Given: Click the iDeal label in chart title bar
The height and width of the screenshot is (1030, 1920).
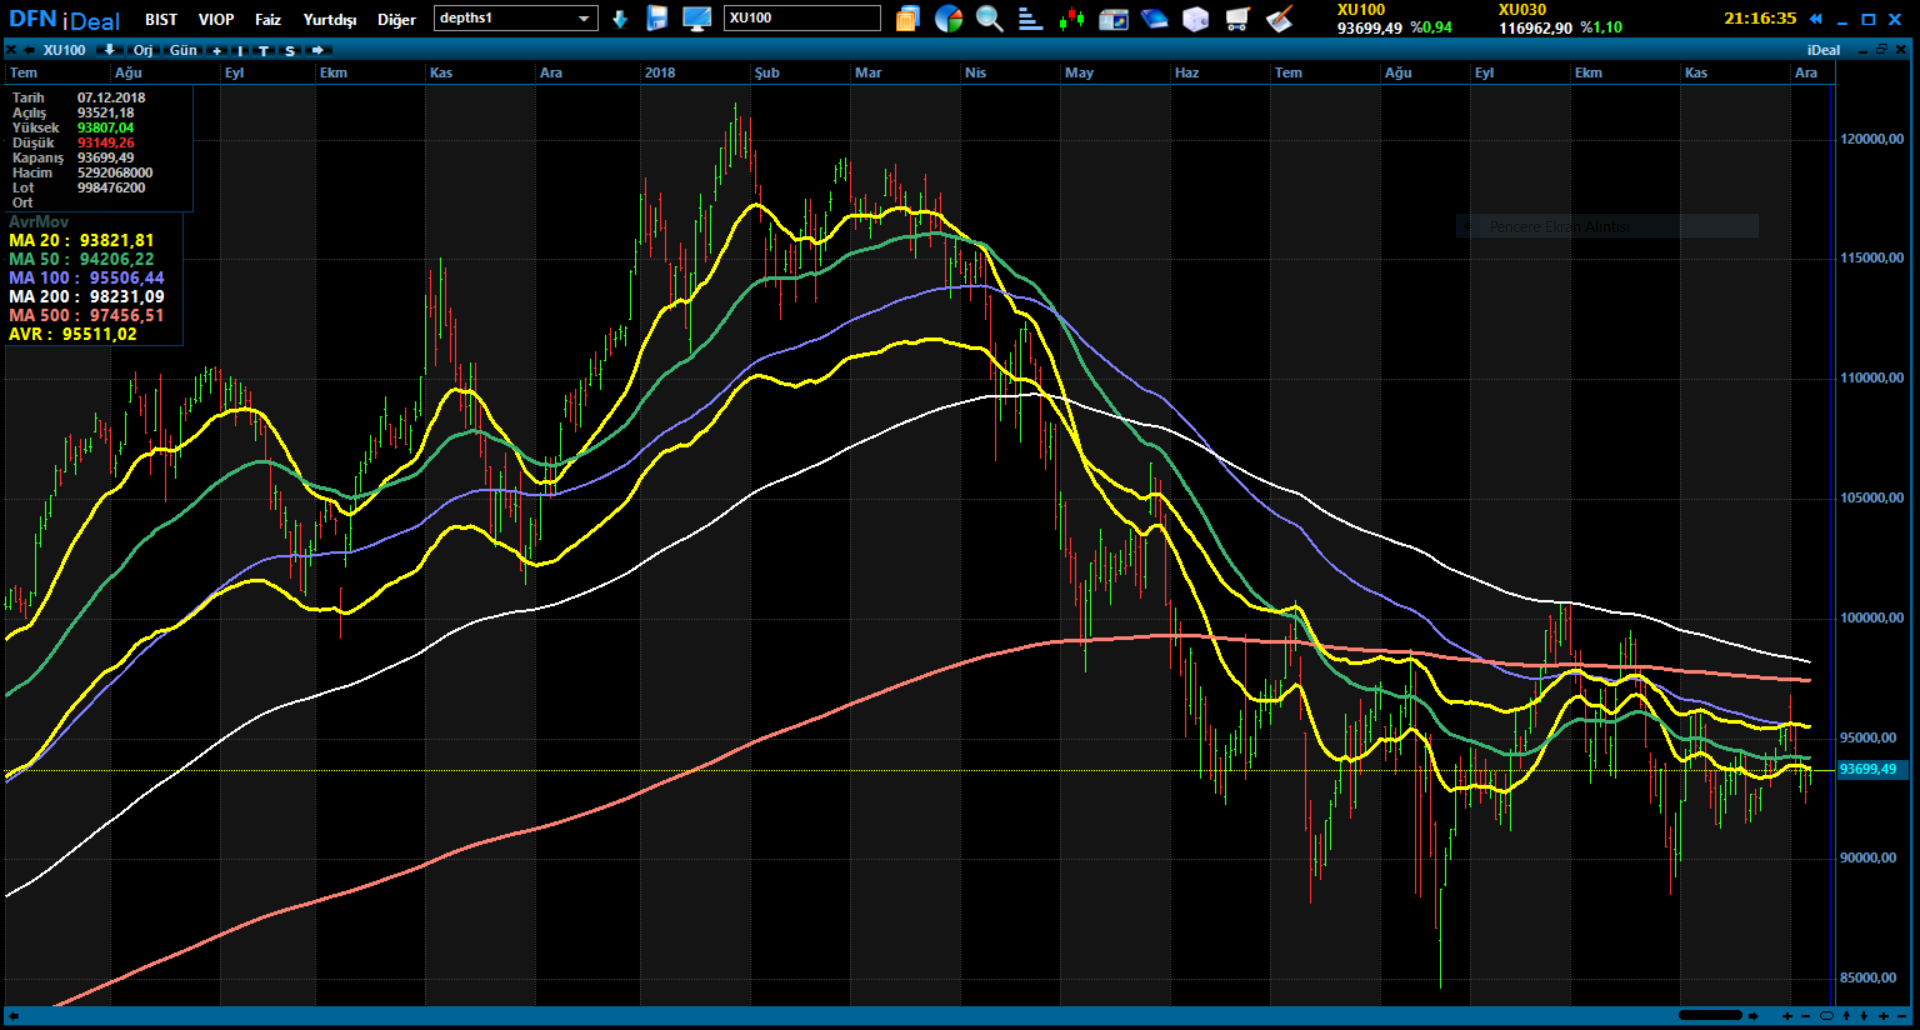Looking at the screenshot, I should click(x=1823, y=50).
